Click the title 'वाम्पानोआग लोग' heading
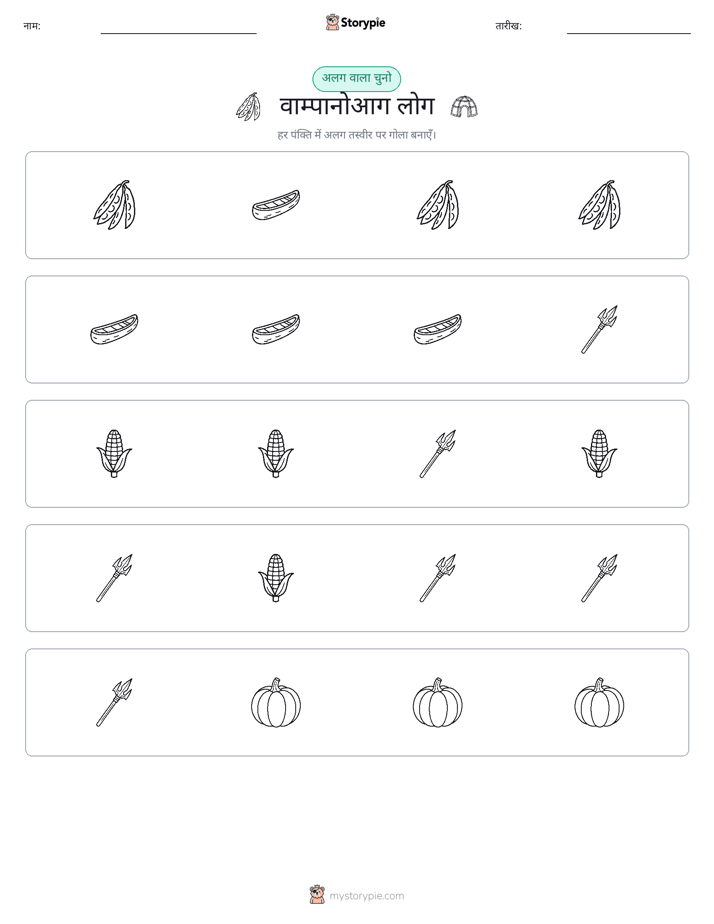714x924 pixels. (x=357, y=107)
